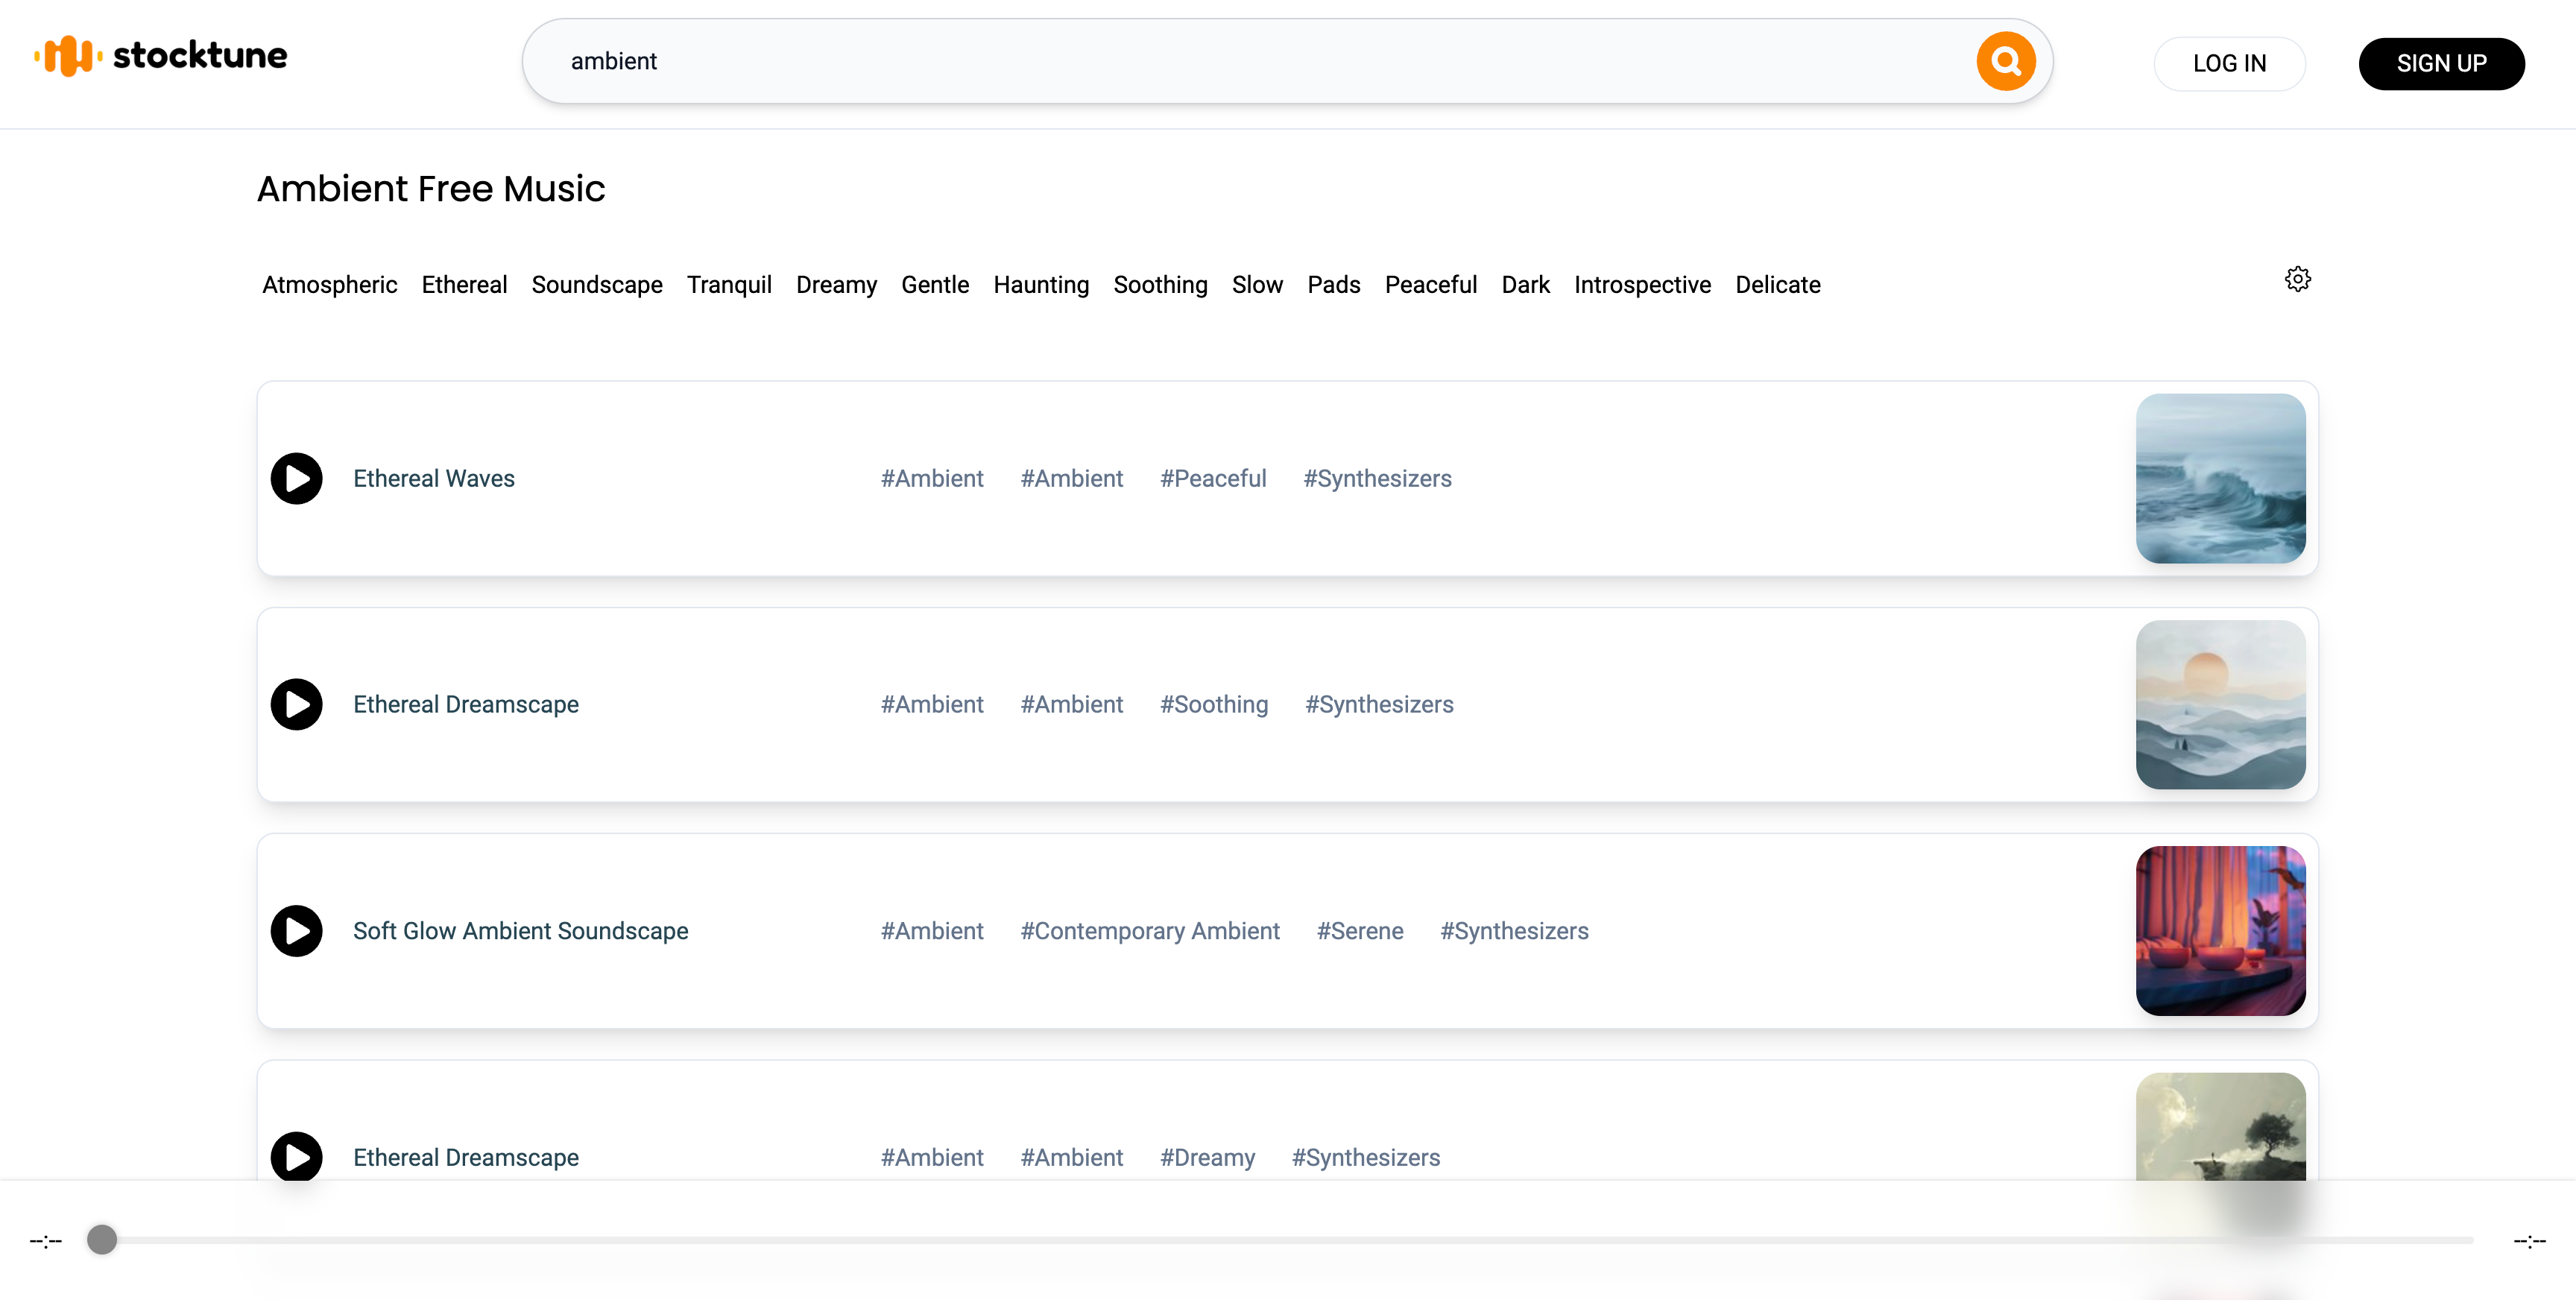Open the #Contemporary Ambient hashtag link

[1149, 931]
